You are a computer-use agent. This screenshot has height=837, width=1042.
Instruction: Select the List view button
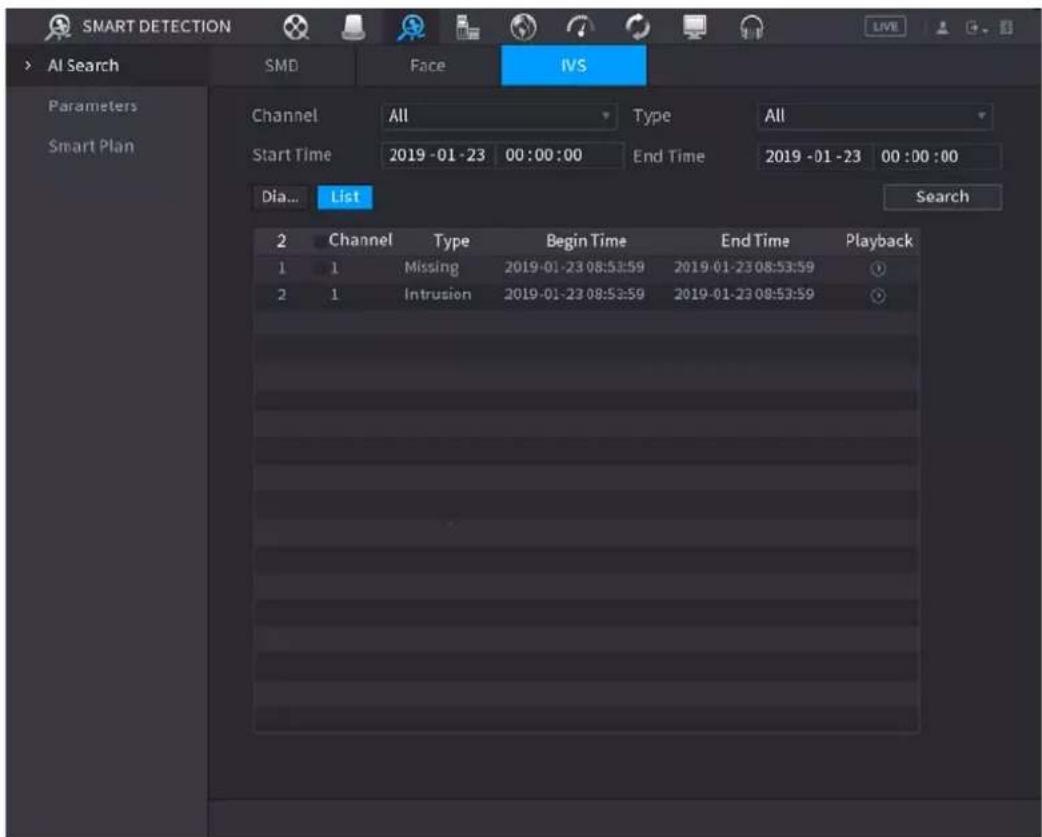coord(345,197)
